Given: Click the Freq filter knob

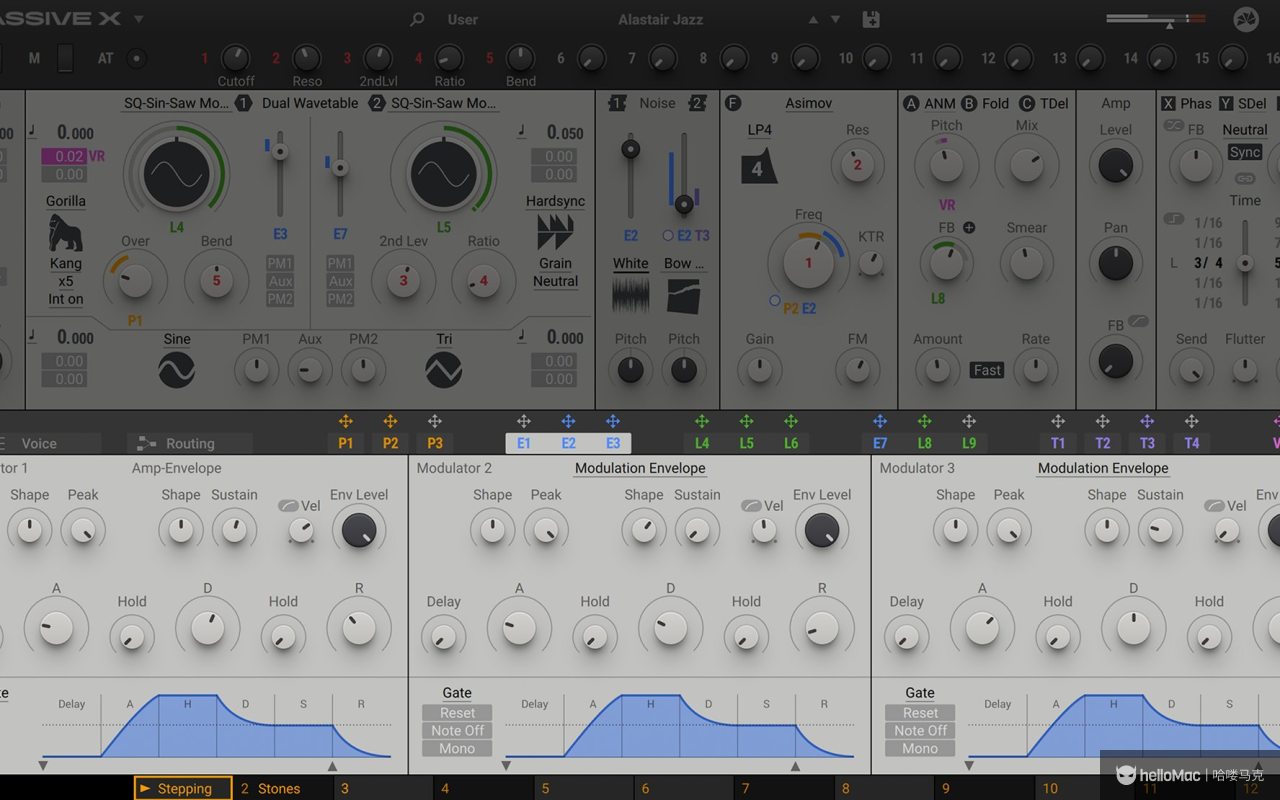Looking at the screenshot, I should pyautogui.click(x=809, y=264).
